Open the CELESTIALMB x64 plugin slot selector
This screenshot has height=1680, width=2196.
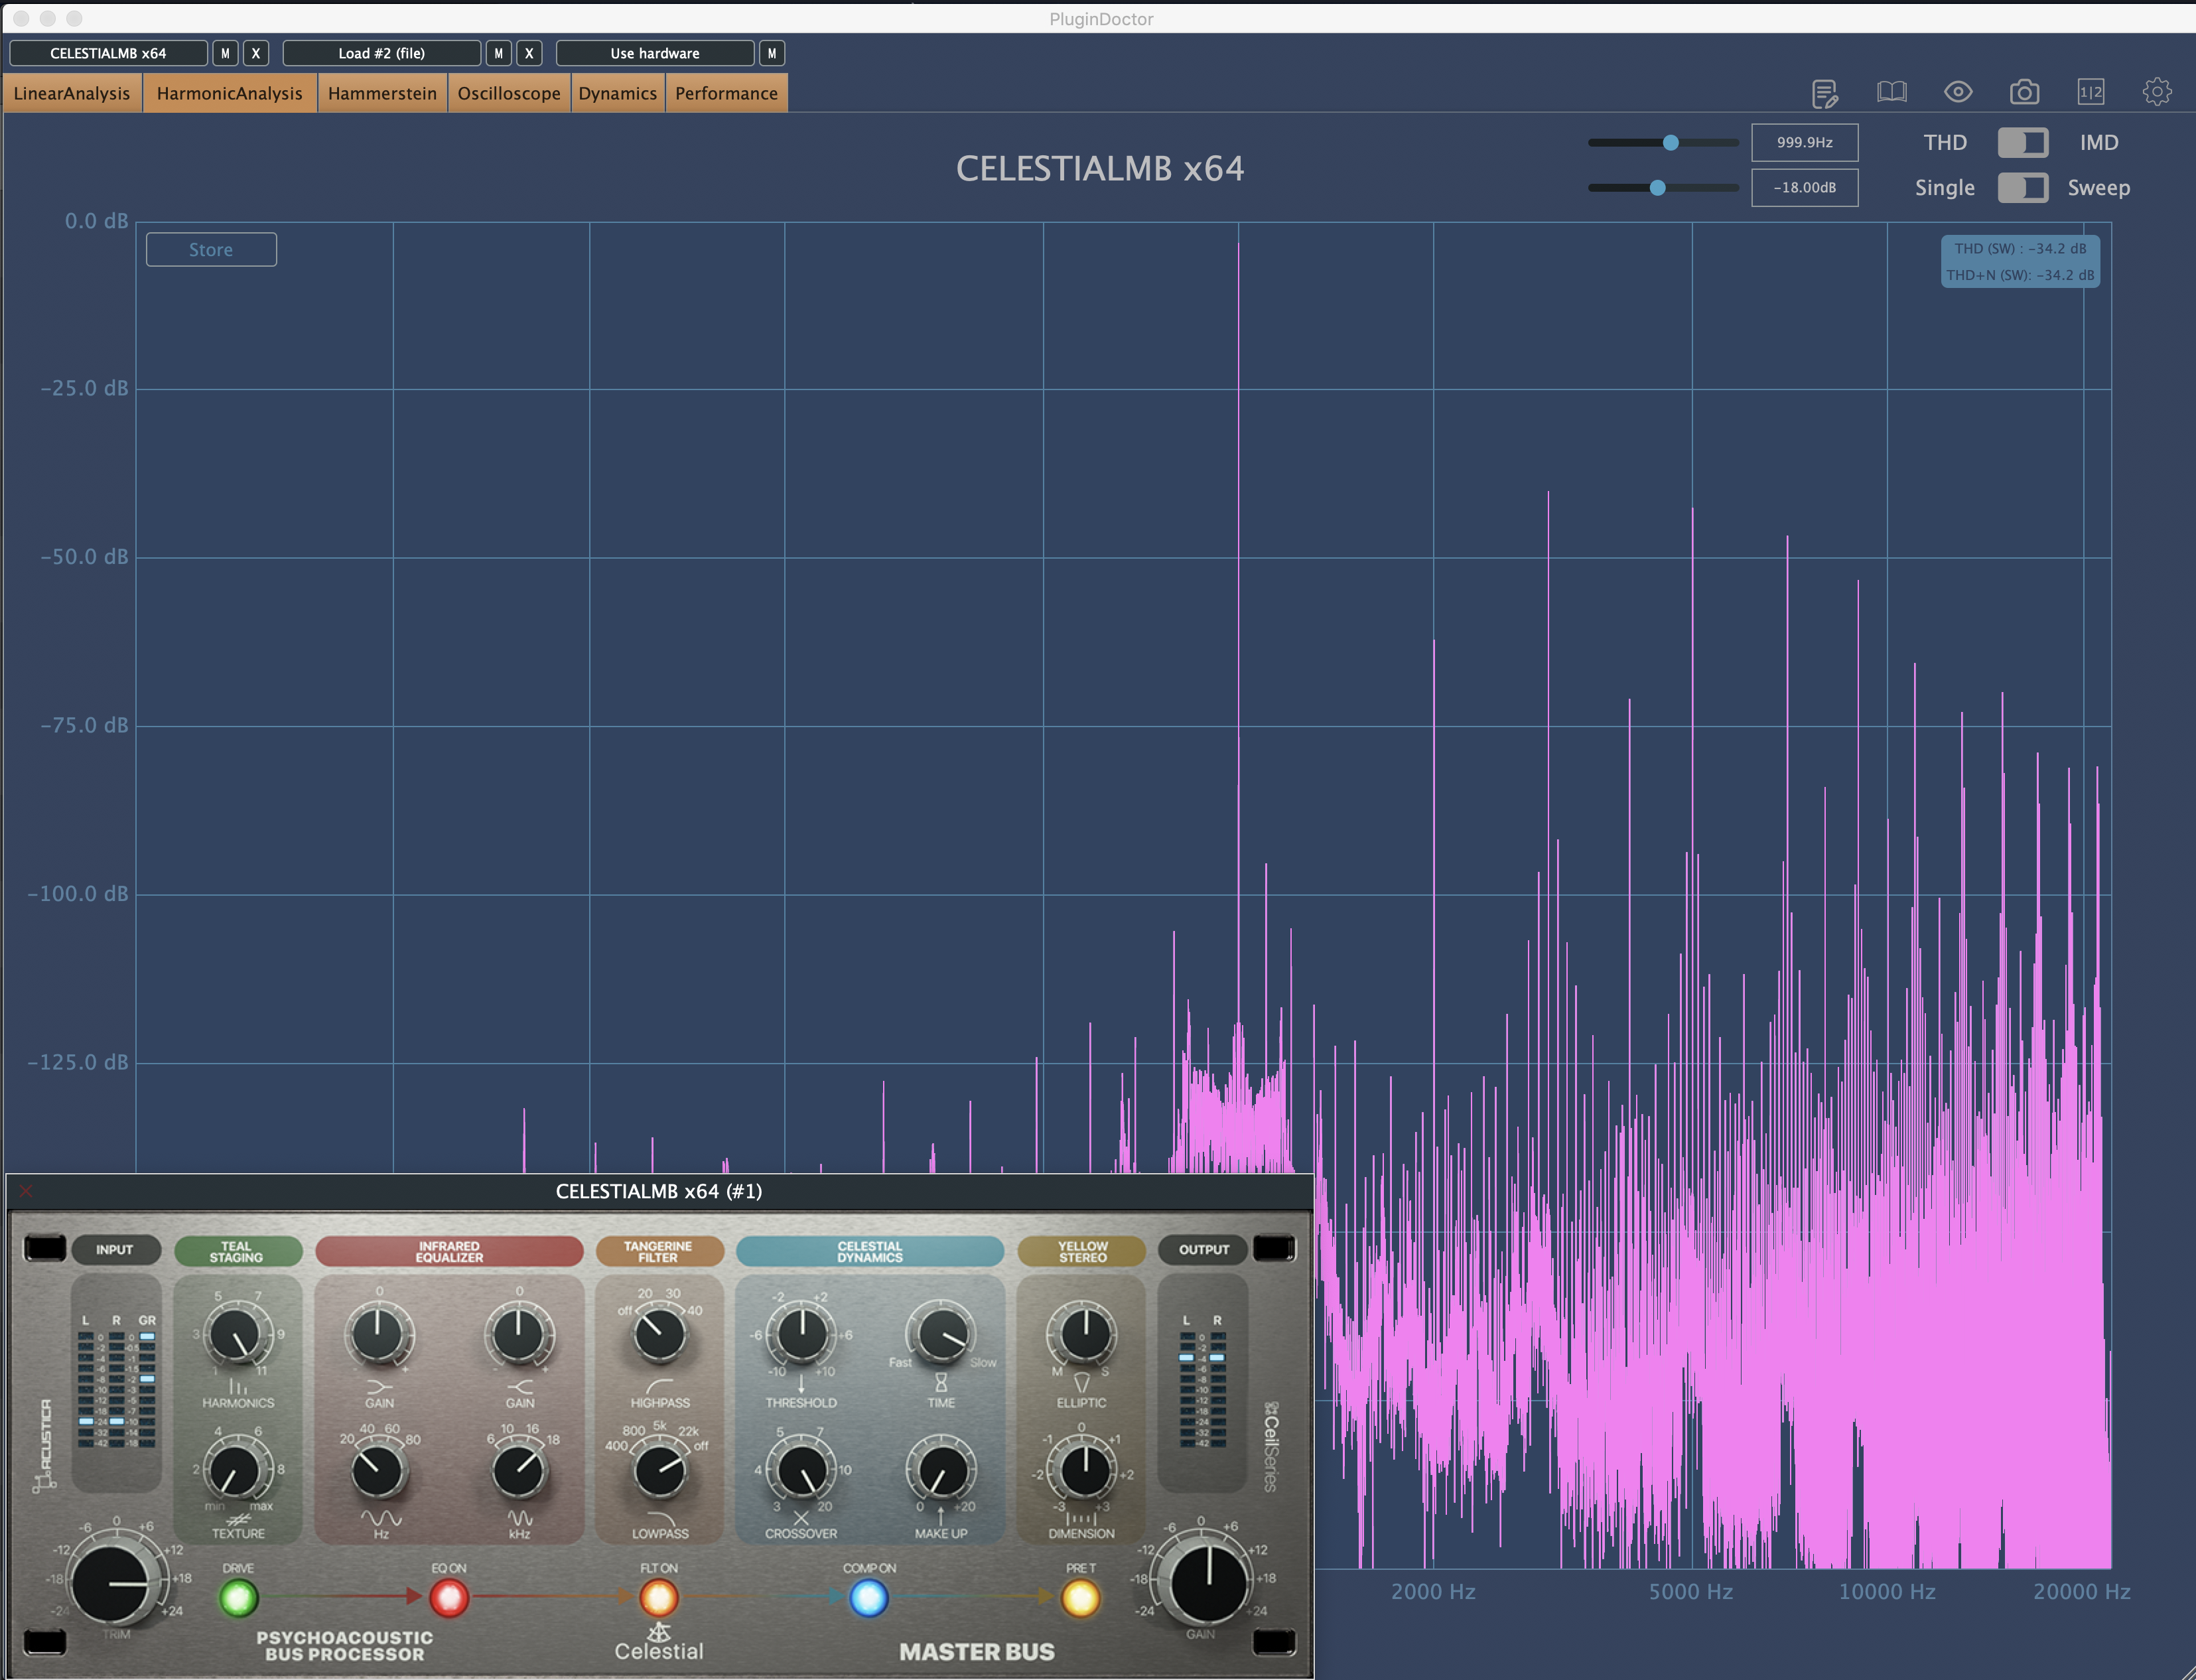point(108,53)
